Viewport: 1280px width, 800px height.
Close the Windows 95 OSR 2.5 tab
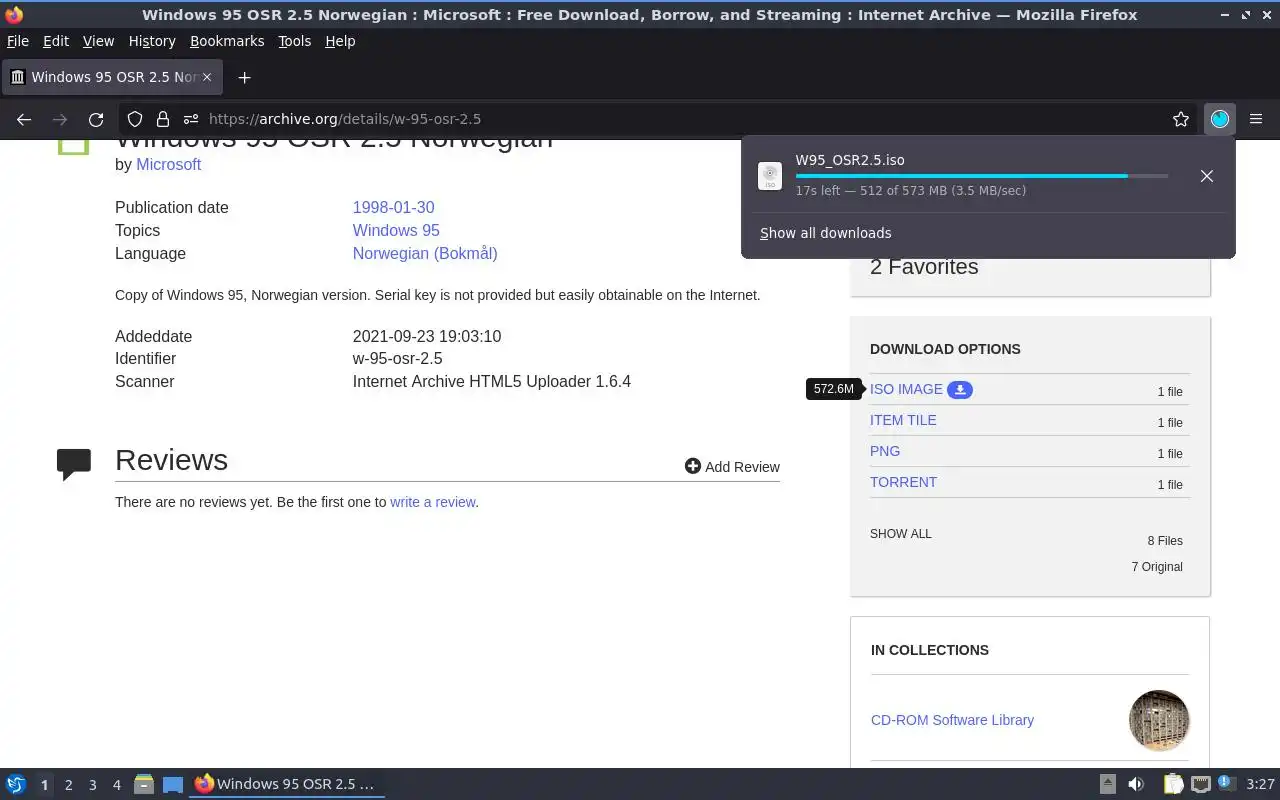pos(207,77)
